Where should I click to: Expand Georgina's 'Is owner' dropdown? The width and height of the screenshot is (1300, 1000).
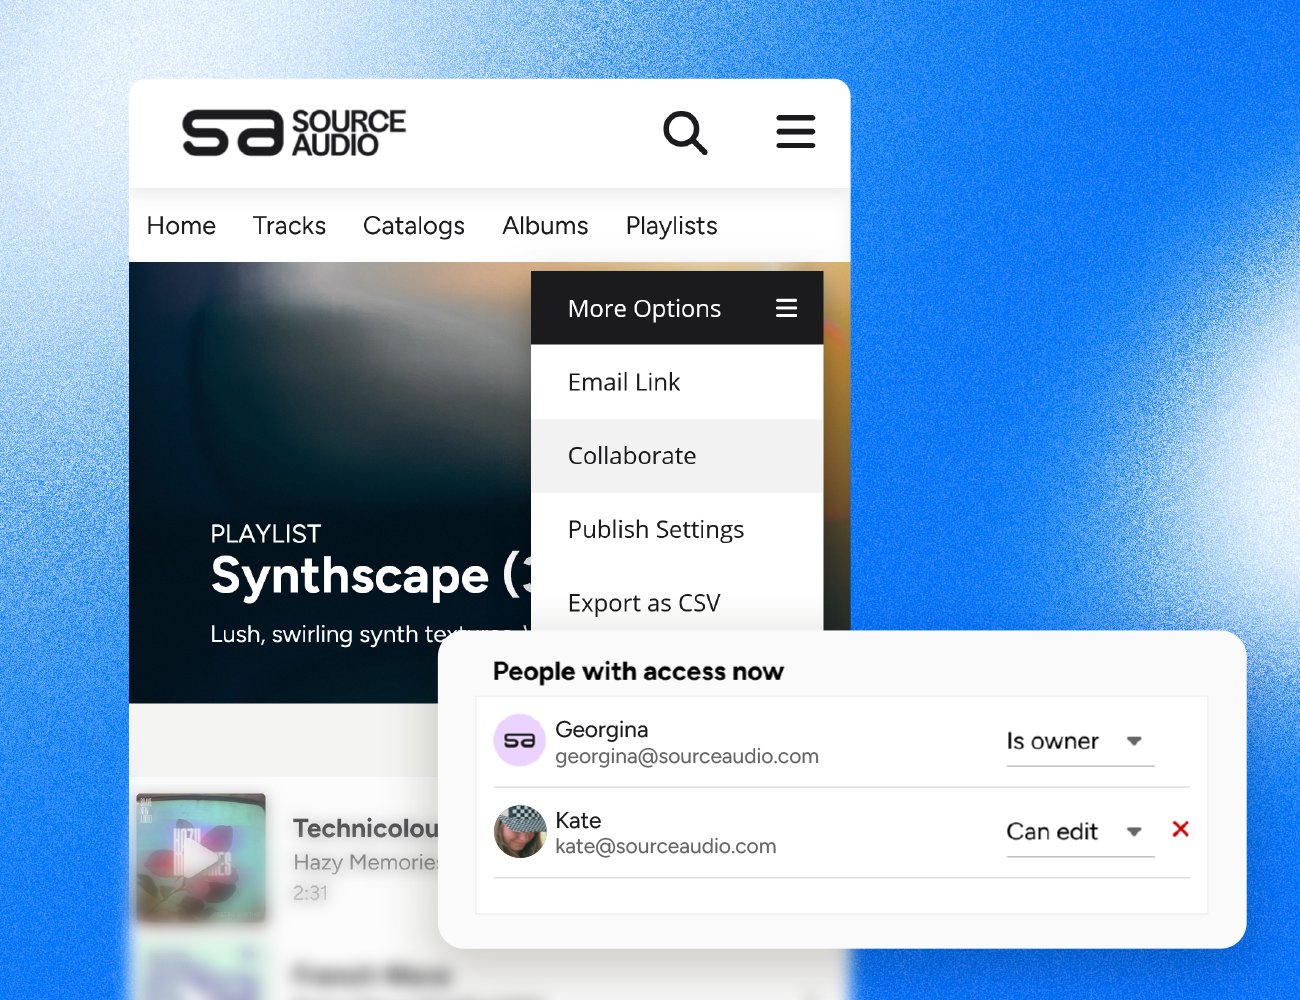click(x=1080, y=742)
